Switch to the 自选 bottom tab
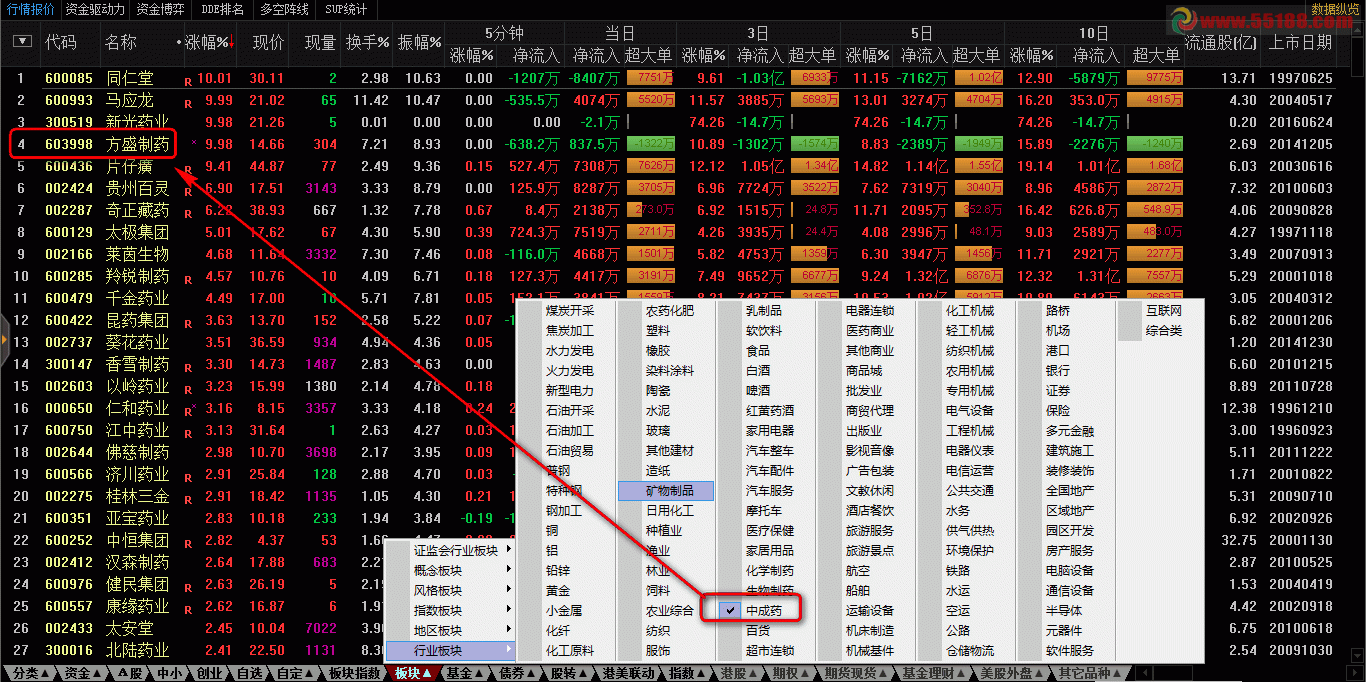The width and height of the screenshot is (1366, 682). point(249,673)
